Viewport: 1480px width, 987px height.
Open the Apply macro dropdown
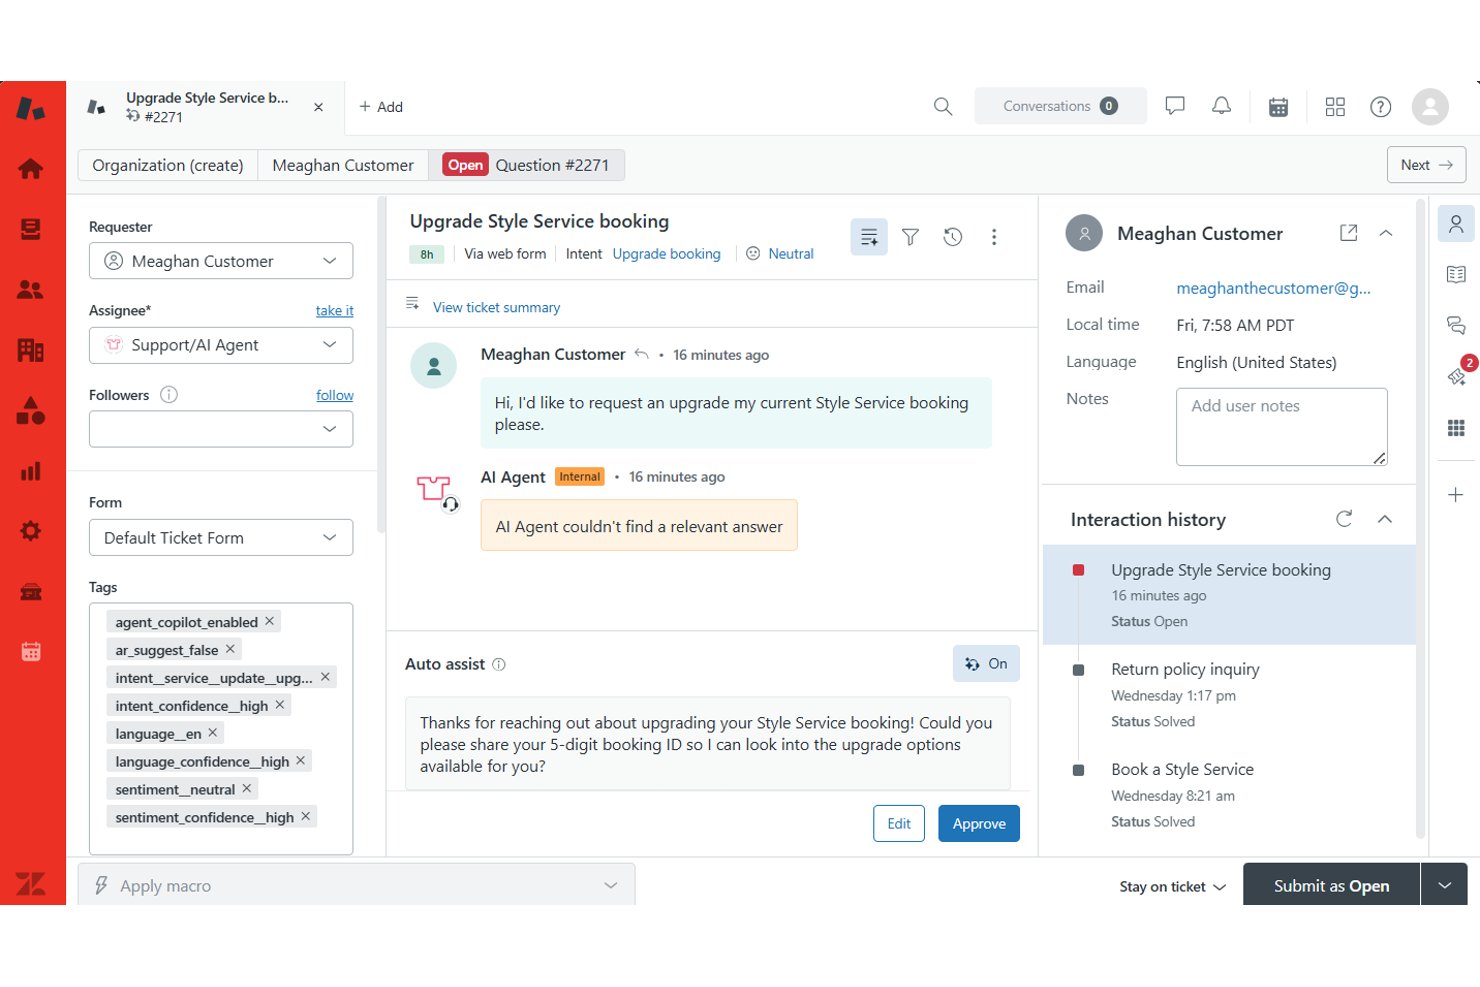point(356,885)
